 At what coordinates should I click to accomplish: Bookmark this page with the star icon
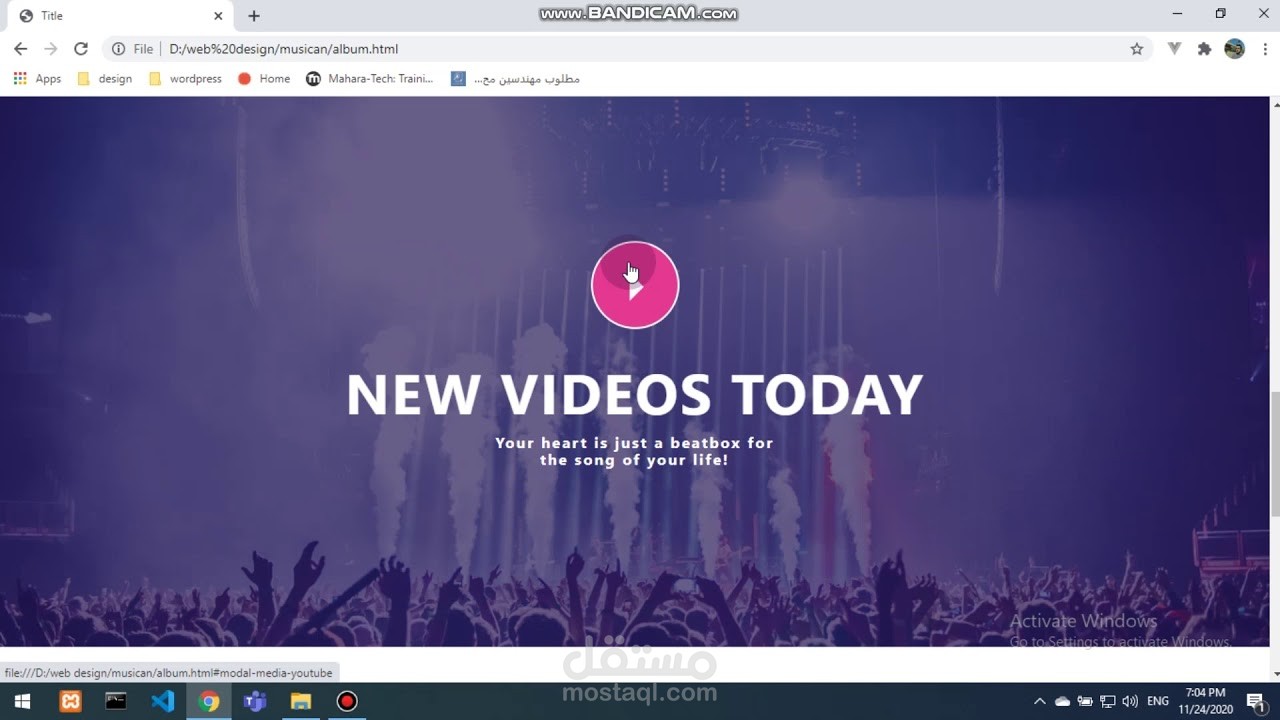(x=1138, y=48)
